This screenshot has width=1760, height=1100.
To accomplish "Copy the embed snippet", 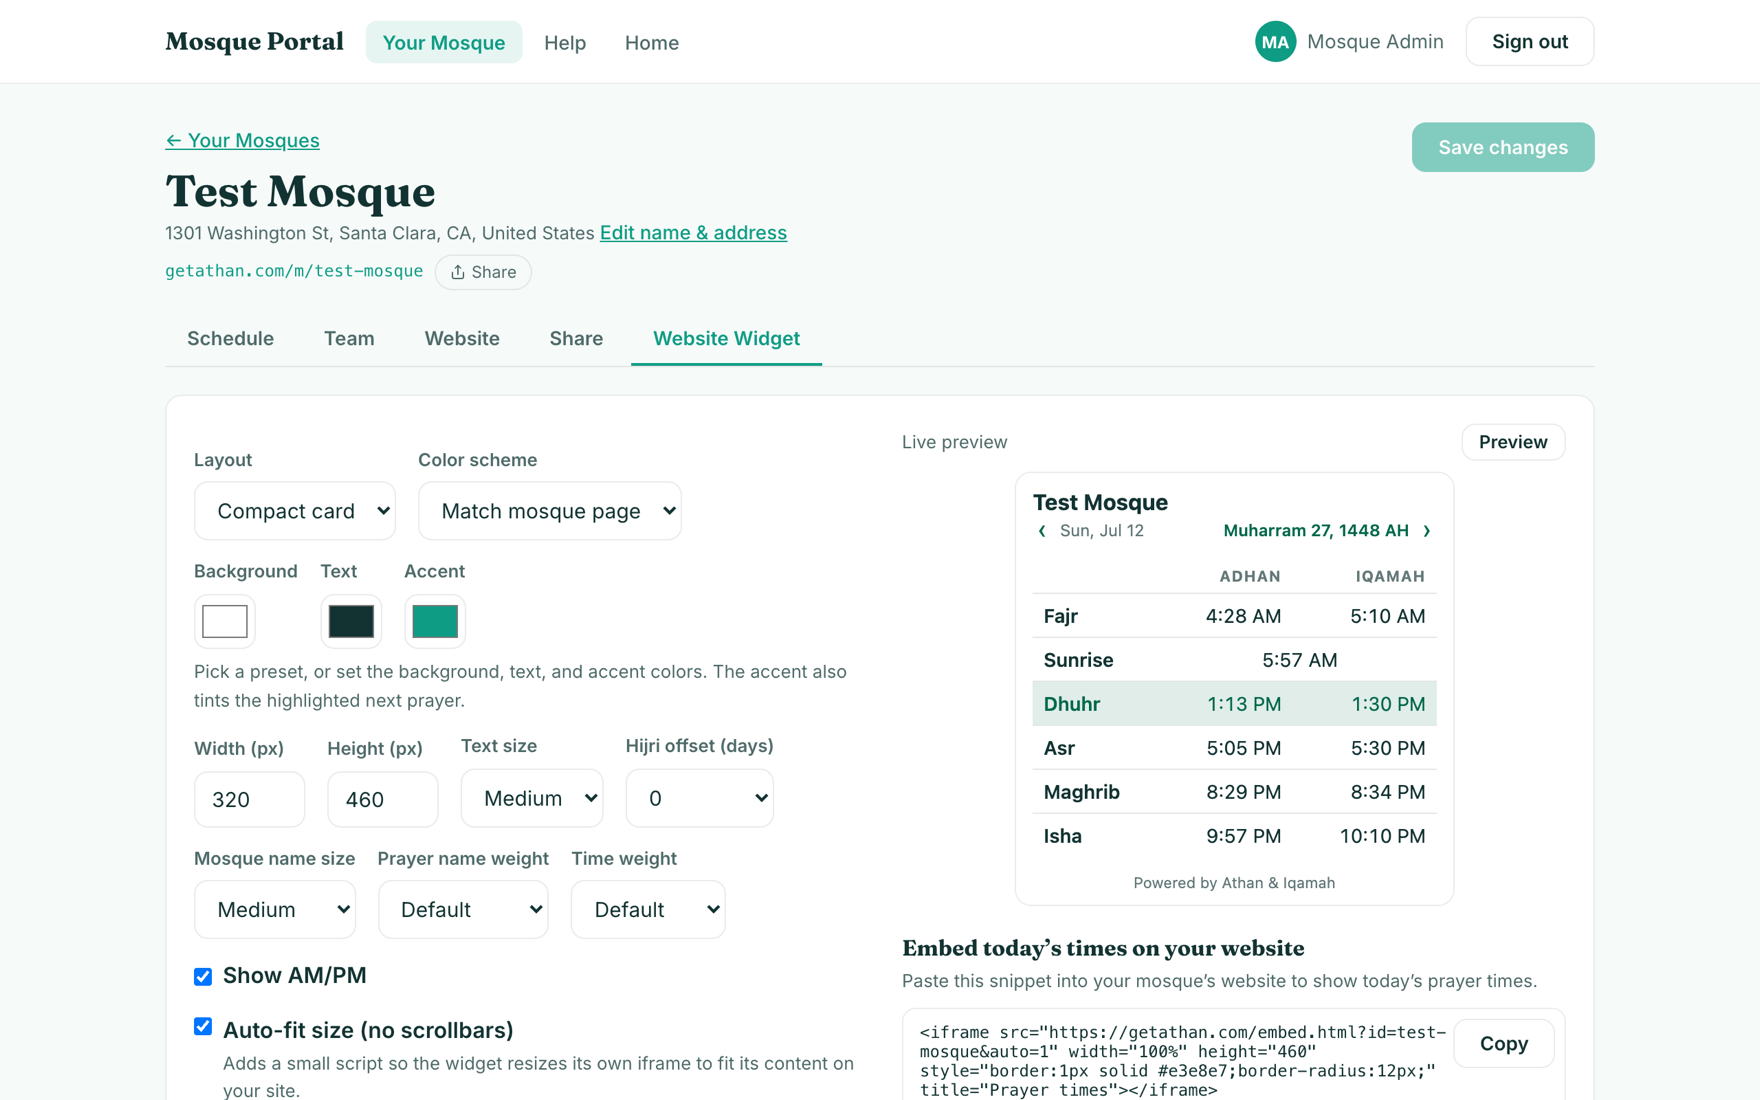I will coord(1504,1043).
